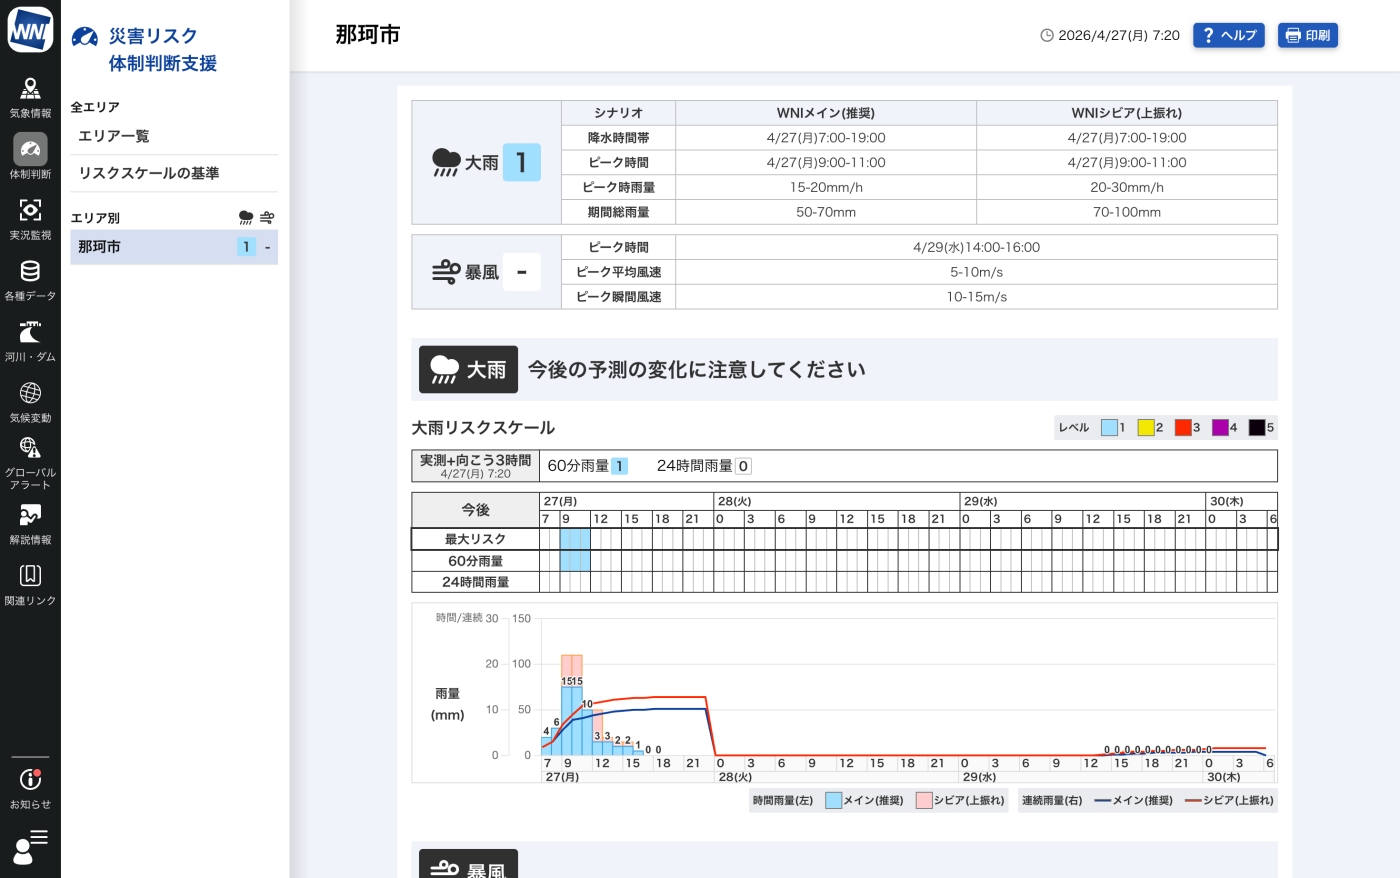Toggle the wind icon above the area list
The height and width of the screenshot is (878, 1400).
pos(267,217)
